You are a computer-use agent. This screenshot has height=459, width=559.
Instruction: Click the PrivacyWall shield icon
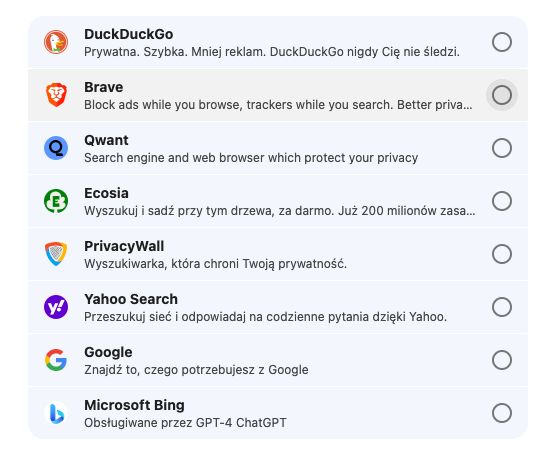[56, 254]
